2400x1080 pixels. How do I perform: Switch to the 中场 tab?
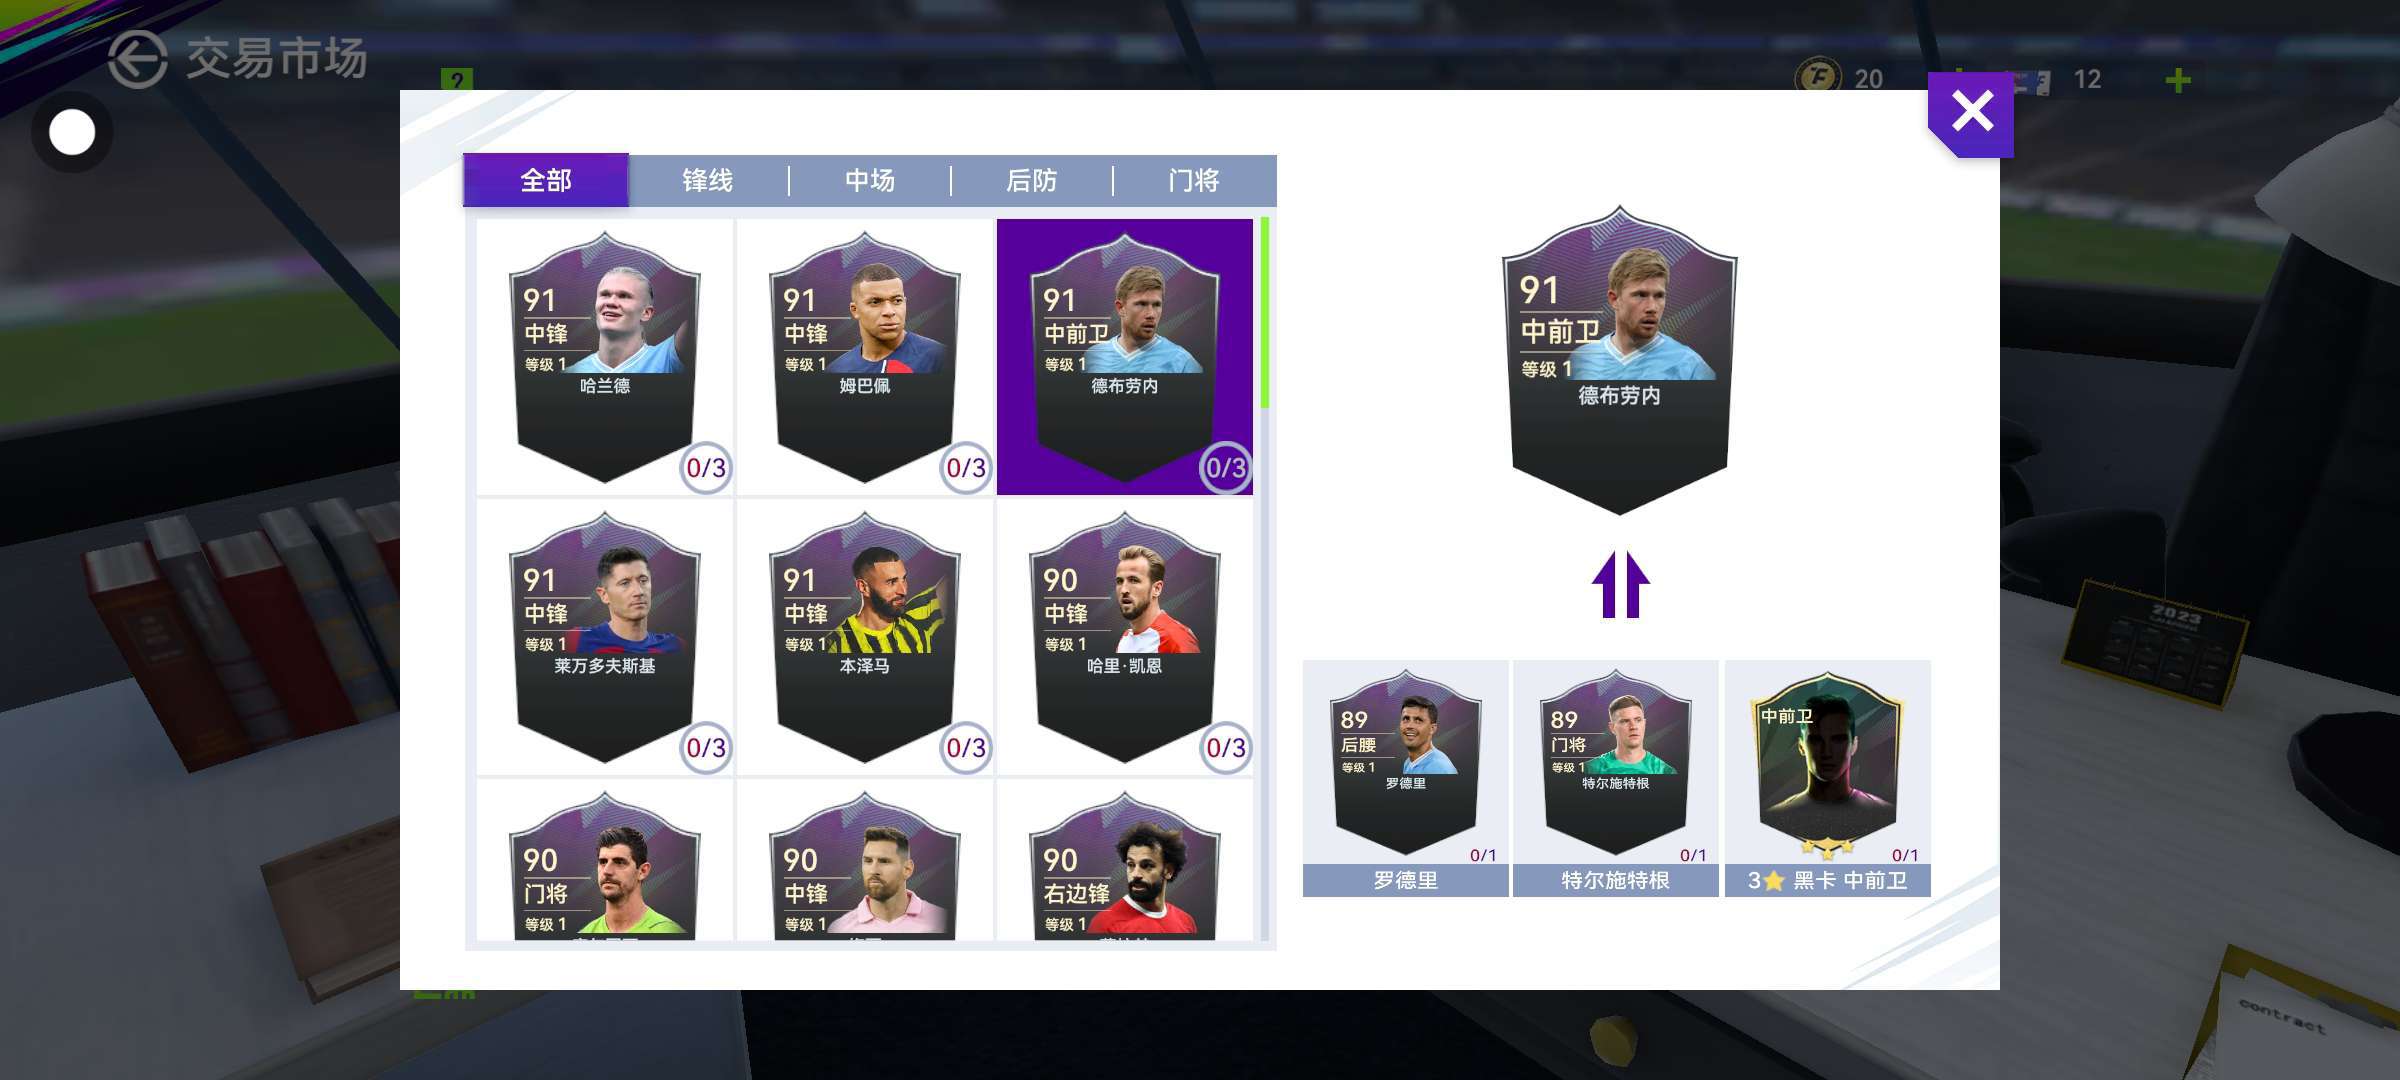pyautogui.click(x=870, y=181)
